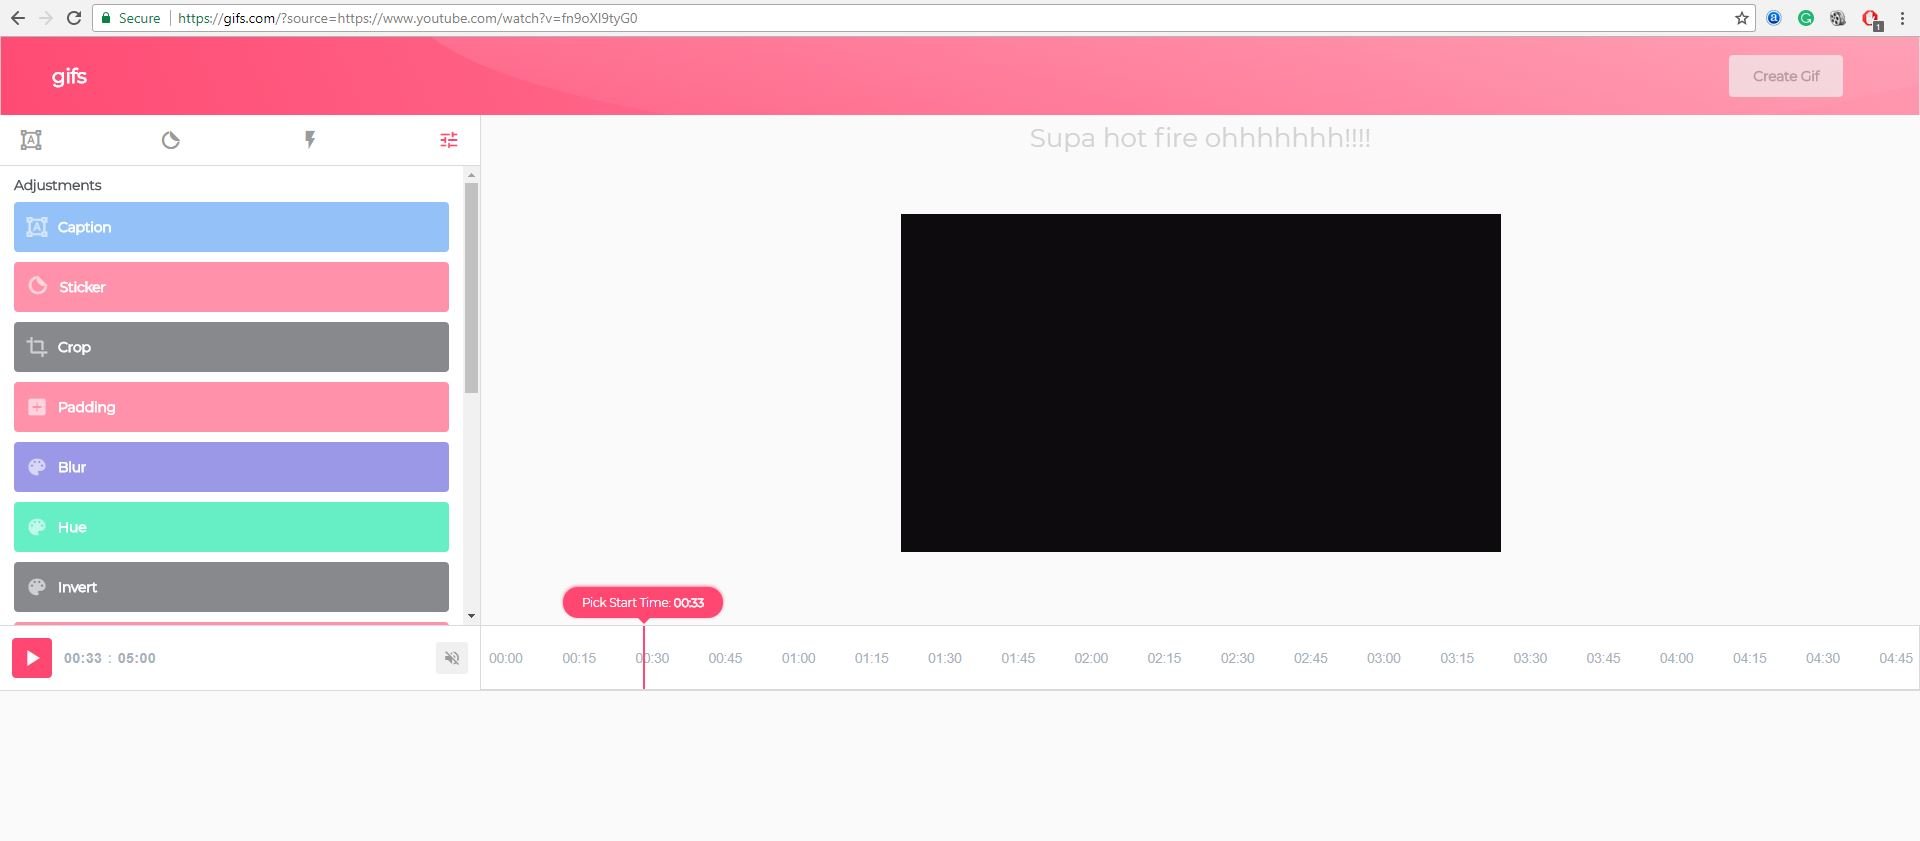The width and height of the screenshot is (1920, 841).
Task: Select the adjustments sliders tab icon
Action: click(x=449, y=140)
